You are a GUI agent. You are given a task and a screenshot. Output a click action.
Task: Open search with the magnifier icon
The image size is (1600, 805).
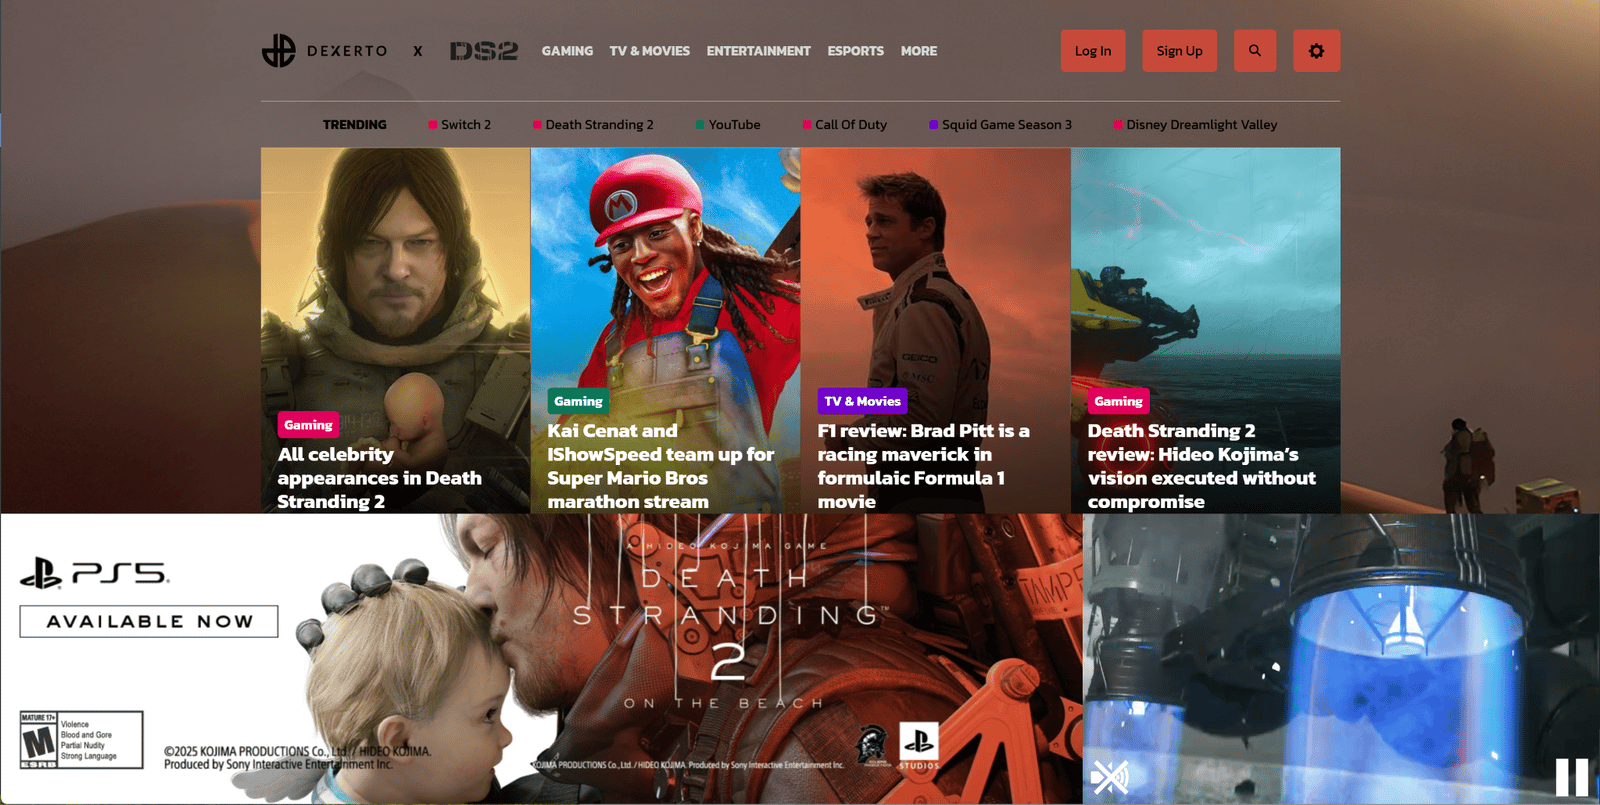point(1255,51)
